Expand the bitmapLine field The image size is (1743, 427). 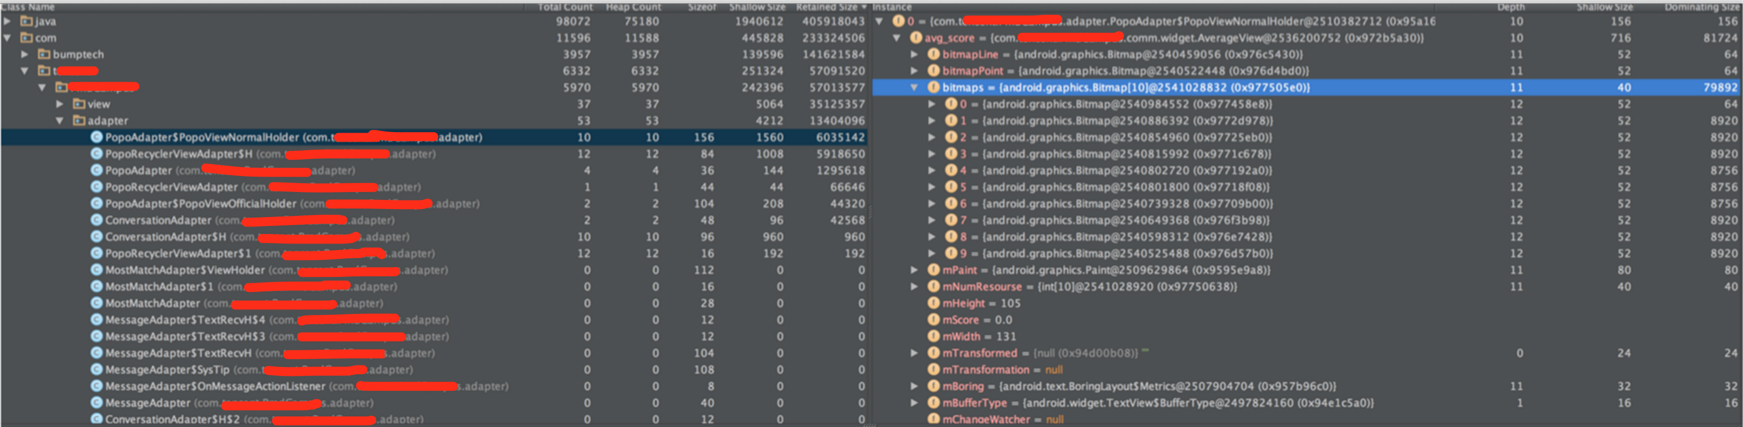914,55
